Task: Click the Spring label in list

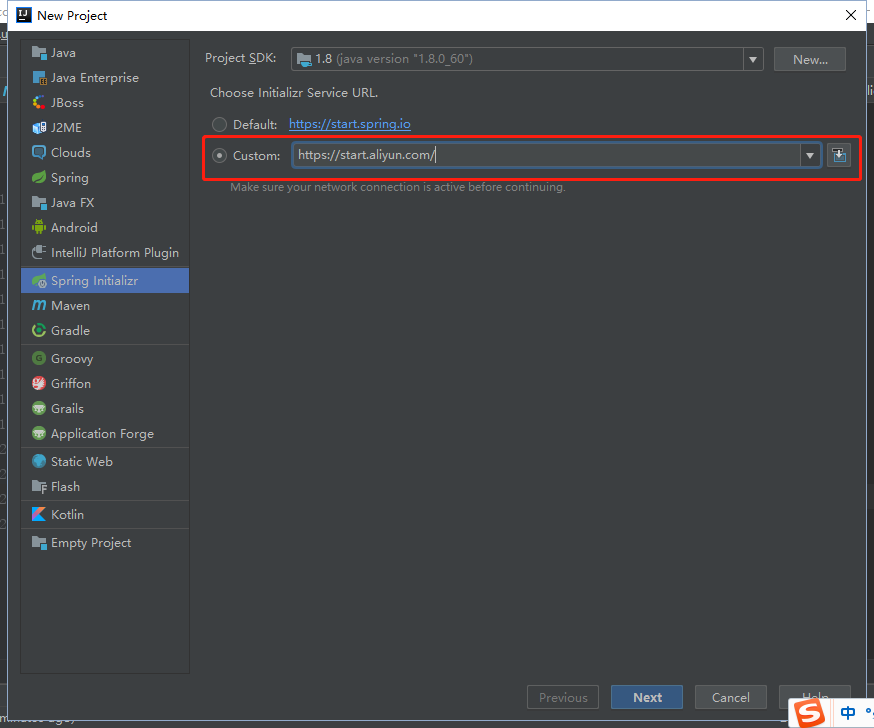Action: click(70, 178)
